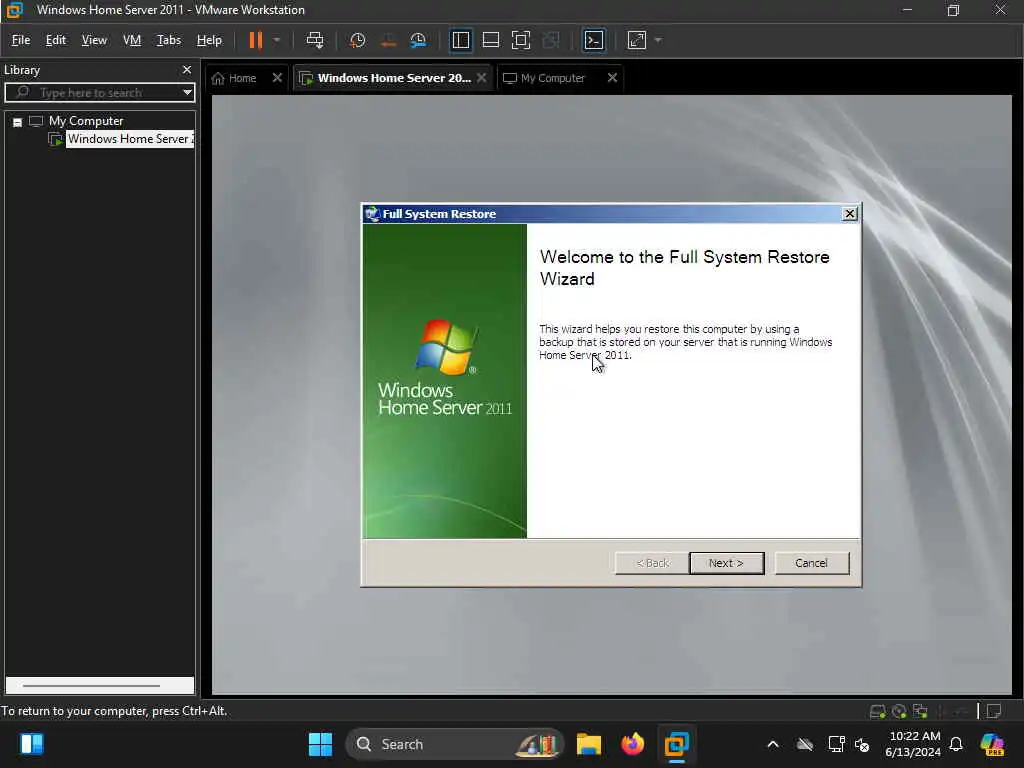Show hidden system tray icons
The width and height of the screenshot is (1024, 768).
point(773,744)
